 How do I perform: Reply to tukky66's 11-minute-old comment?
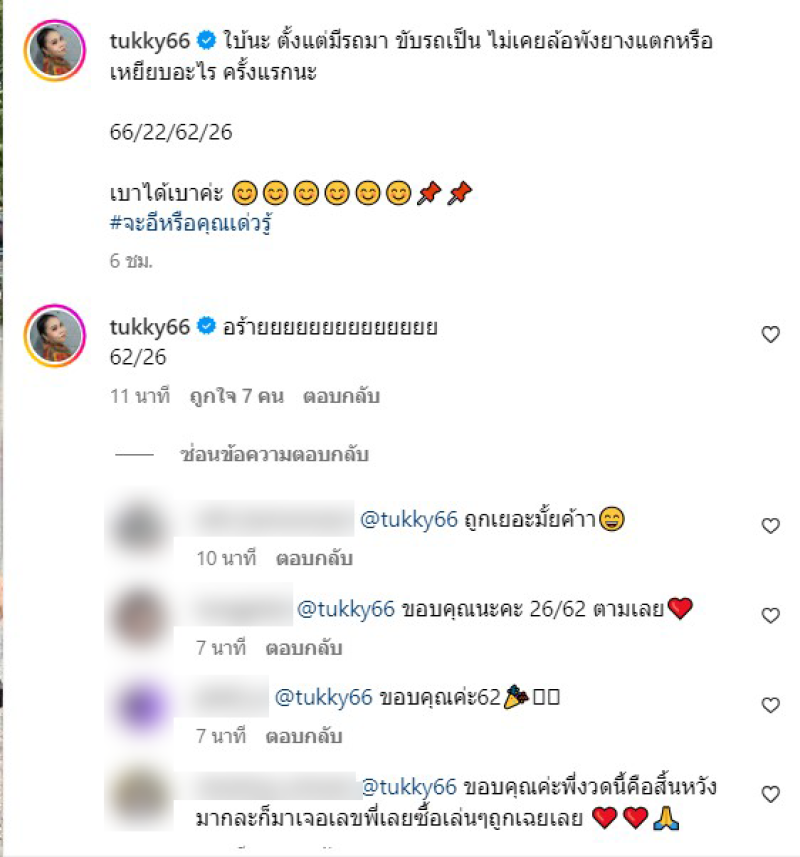coord(341,396)
